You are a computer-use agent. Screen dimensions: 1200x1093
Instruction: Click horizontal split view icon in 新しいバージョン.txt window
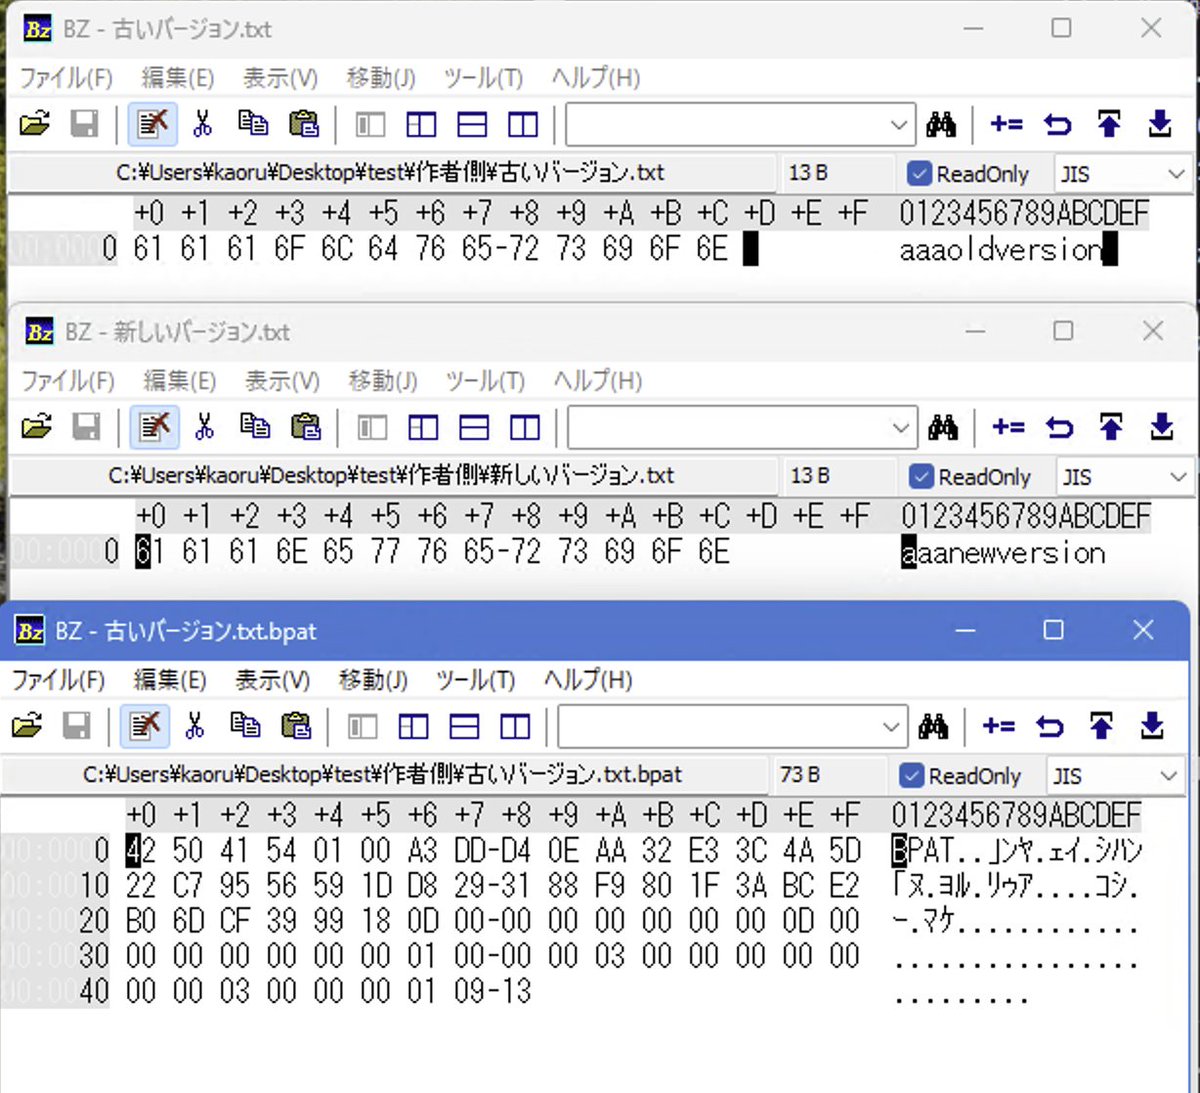[474, 428]
